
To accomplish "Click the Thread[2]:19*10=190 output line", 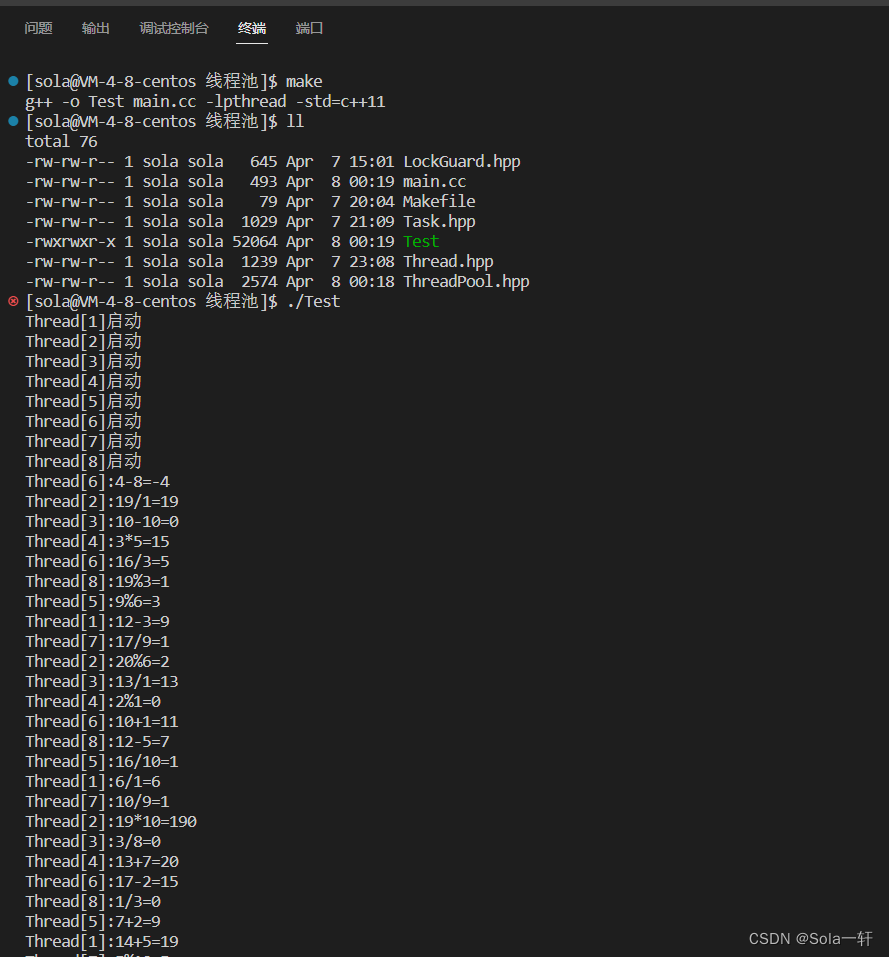I will click(111, 822).
